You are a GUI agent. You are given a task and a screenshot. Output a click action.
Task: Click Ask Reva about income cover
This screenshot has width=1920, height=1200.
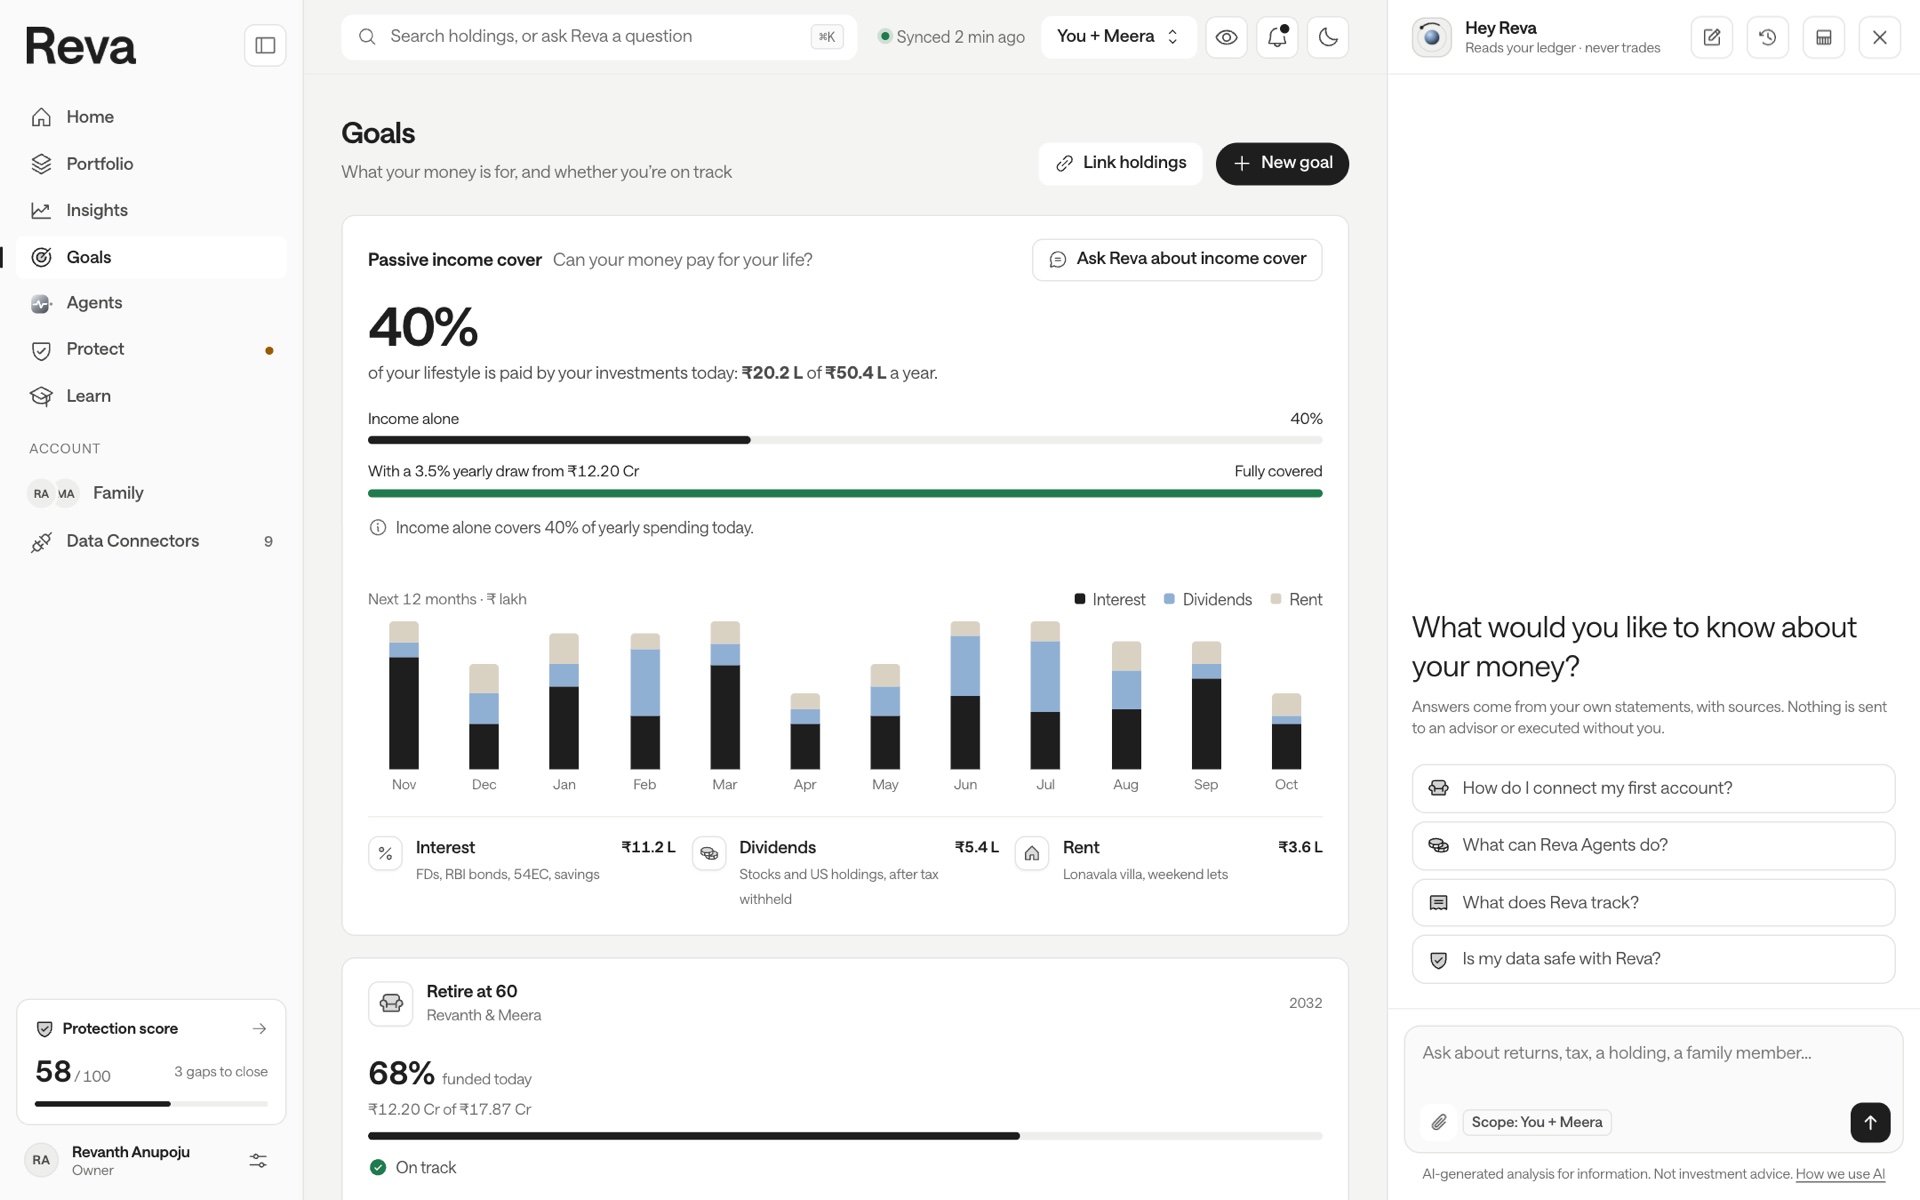1177,259
